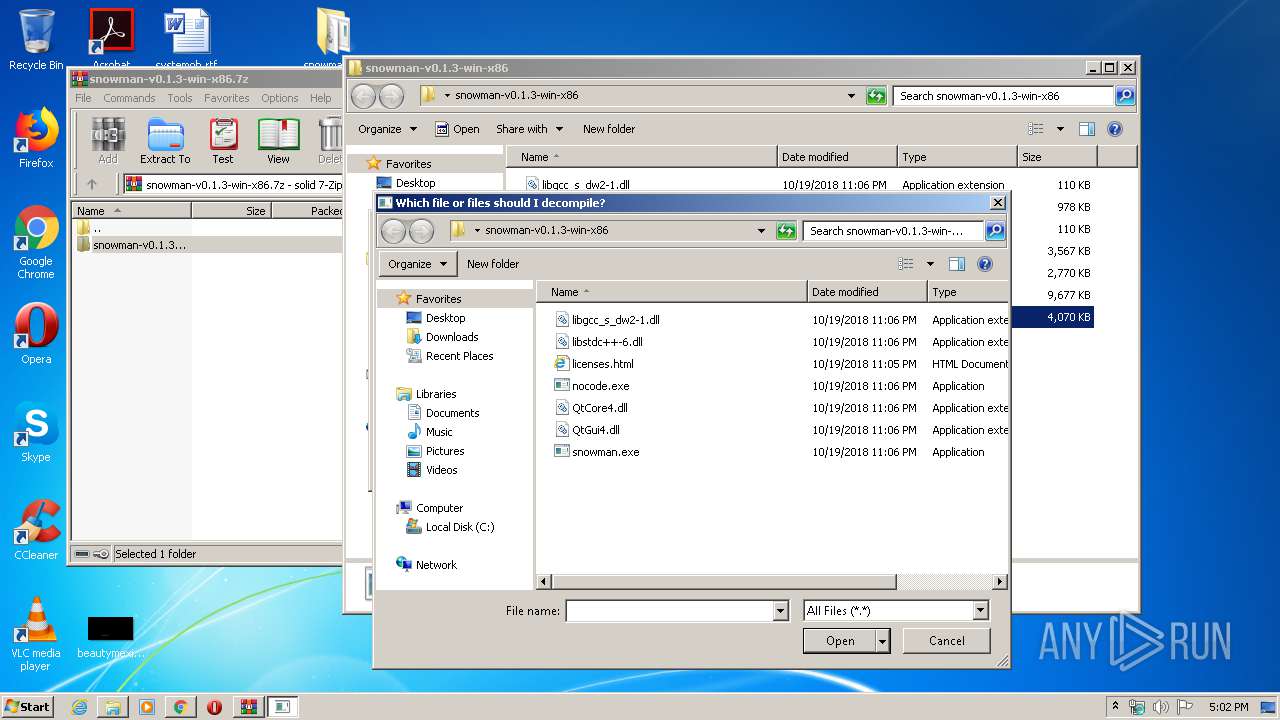Open Organize dropdown in Explorer window
The width and height of the screenshot is (1280, 720).
coord(387,129)
